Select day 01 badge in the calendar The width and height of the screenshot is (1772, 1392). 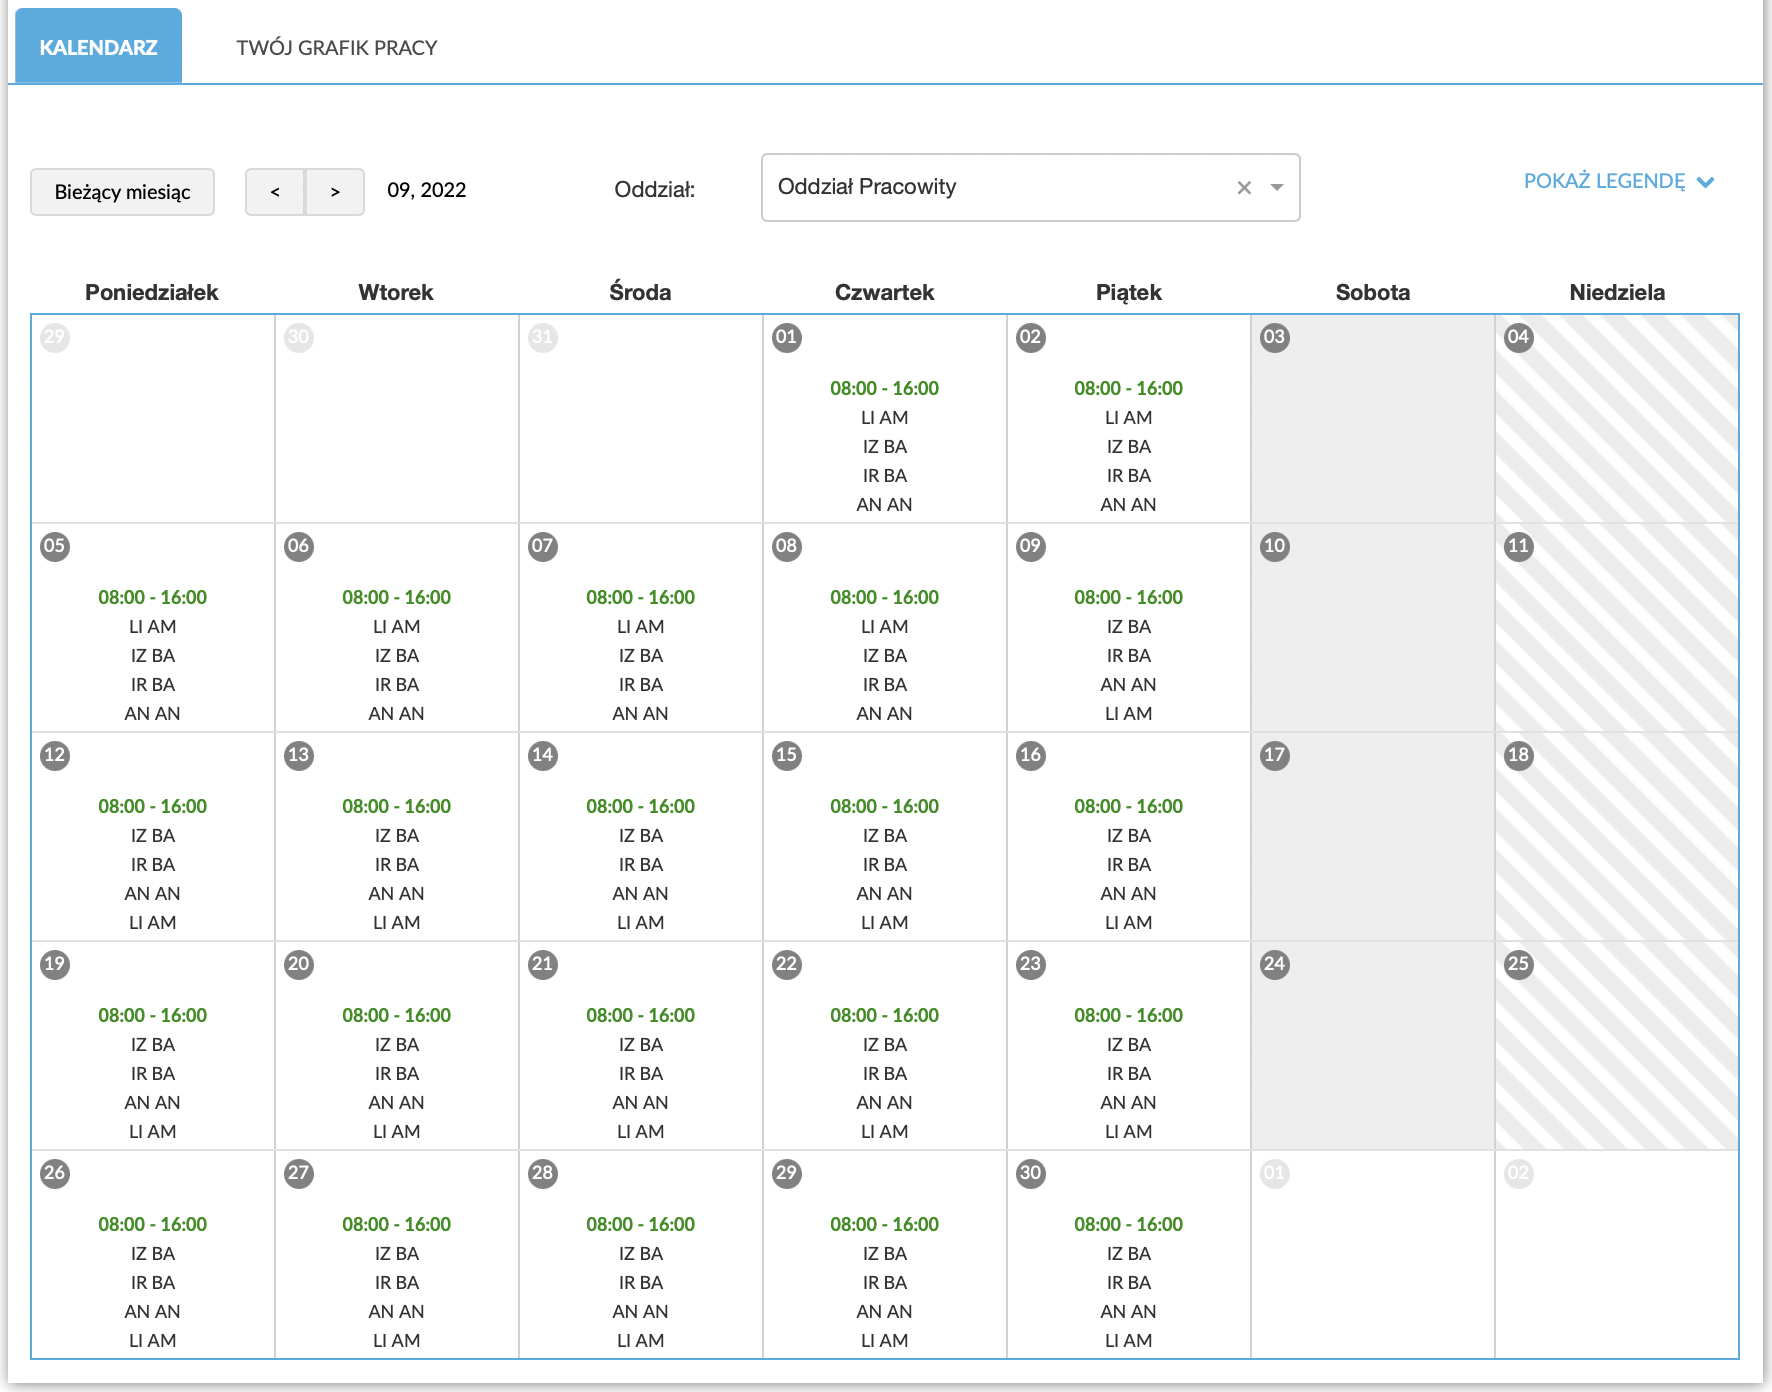pyautogui.click(x=787, y=337)
